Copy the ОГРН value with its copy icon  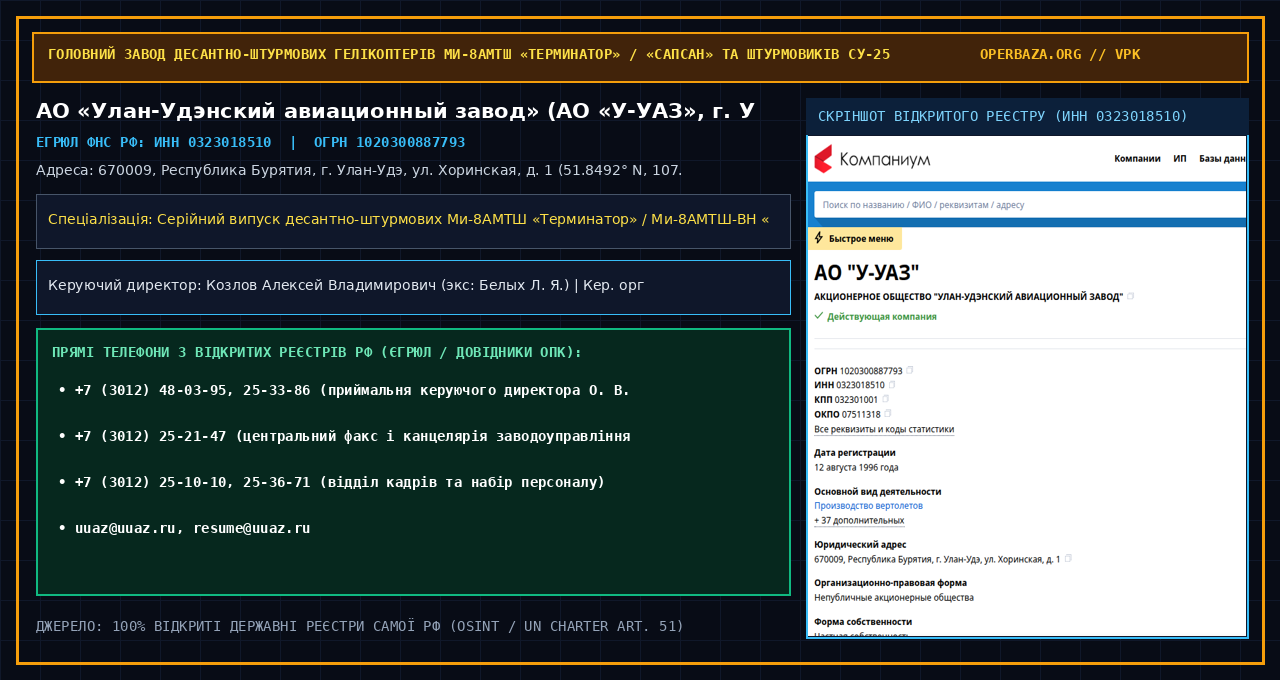(909, 370)
